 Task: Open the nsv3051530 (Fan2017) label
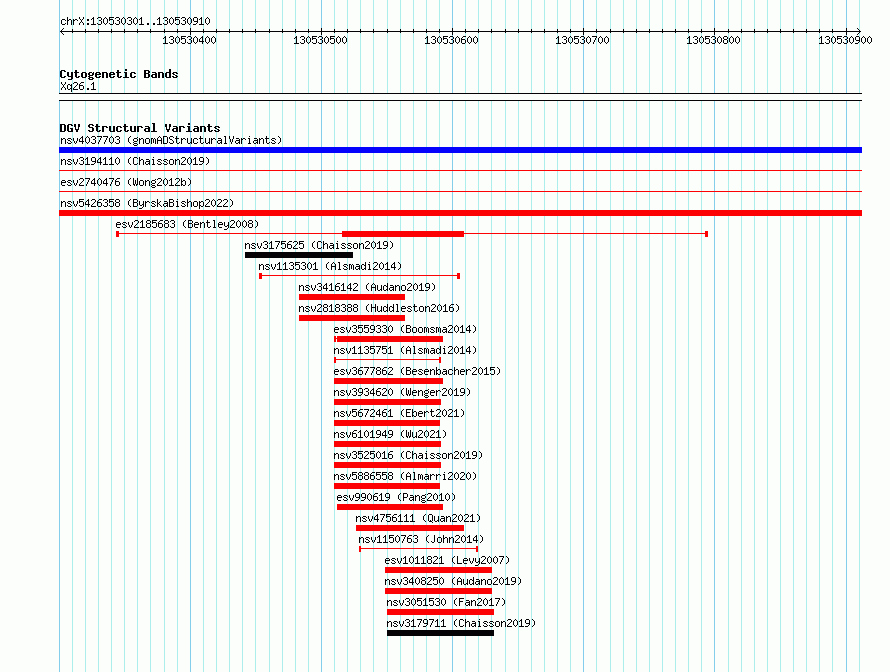pos(446,602)
